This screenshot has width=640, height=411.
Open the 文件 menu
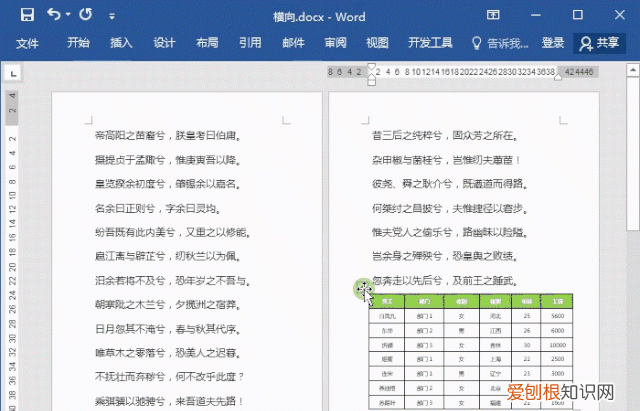point(27,43)
